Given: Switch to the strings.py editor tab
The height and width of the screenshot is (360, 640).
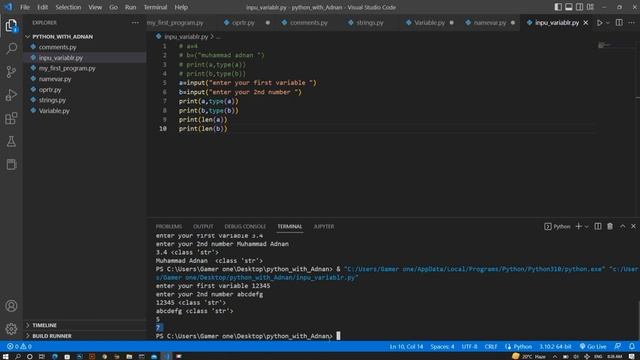Looking at the screenshot, I should coord(370,23).
